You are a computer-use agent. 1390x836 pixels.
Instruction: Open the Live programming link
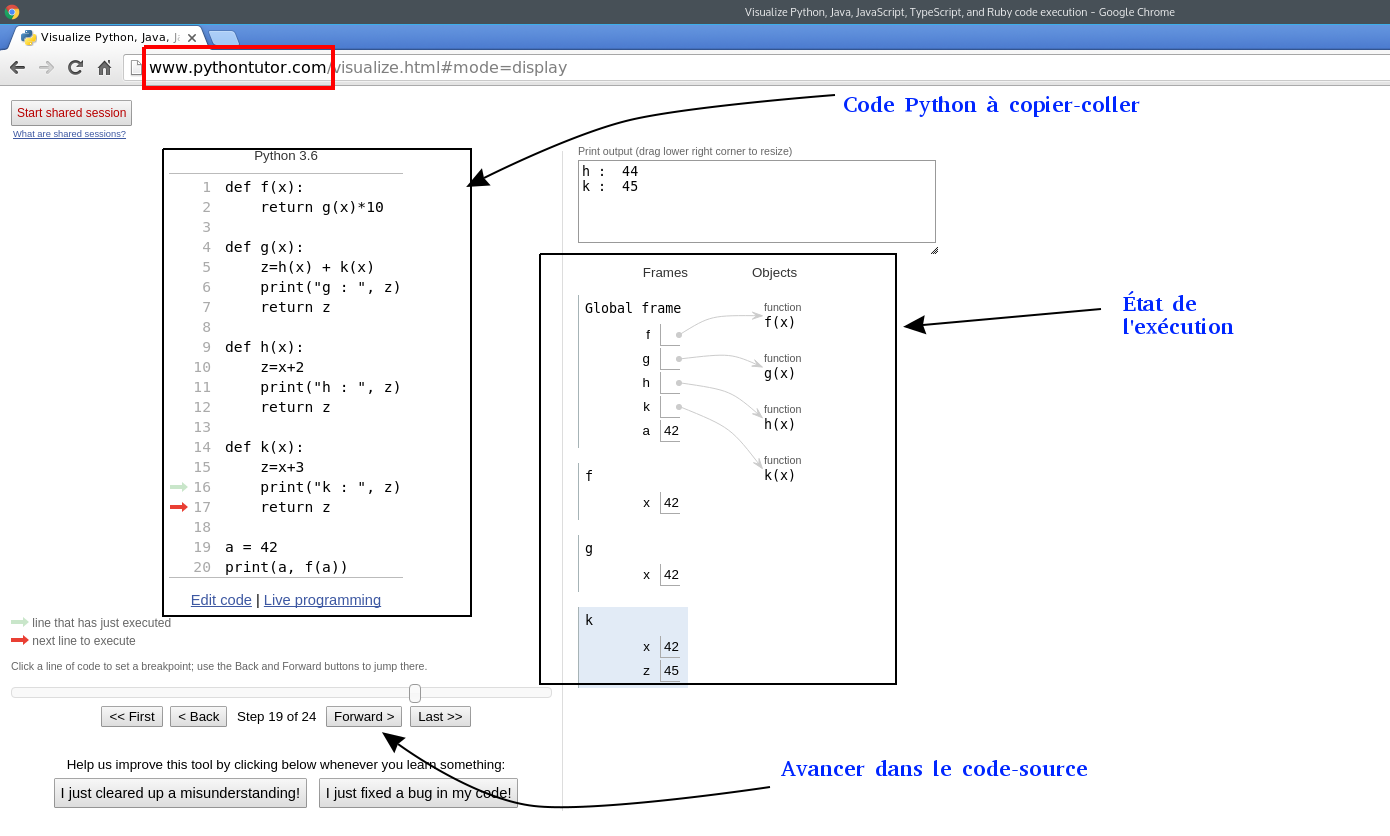pyautogui.click(x=322, y=600)
